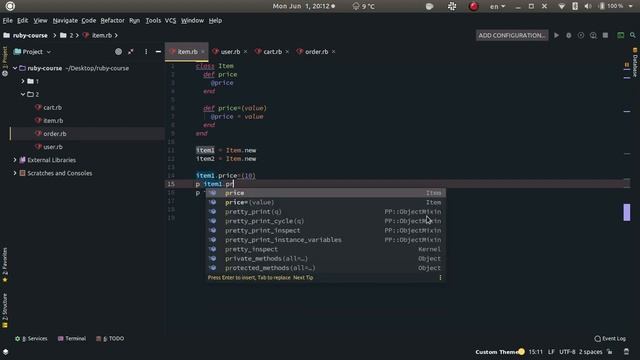Open the Favorites side panel
The width and height of the screenshot is (640, 360).
(5, 264)
